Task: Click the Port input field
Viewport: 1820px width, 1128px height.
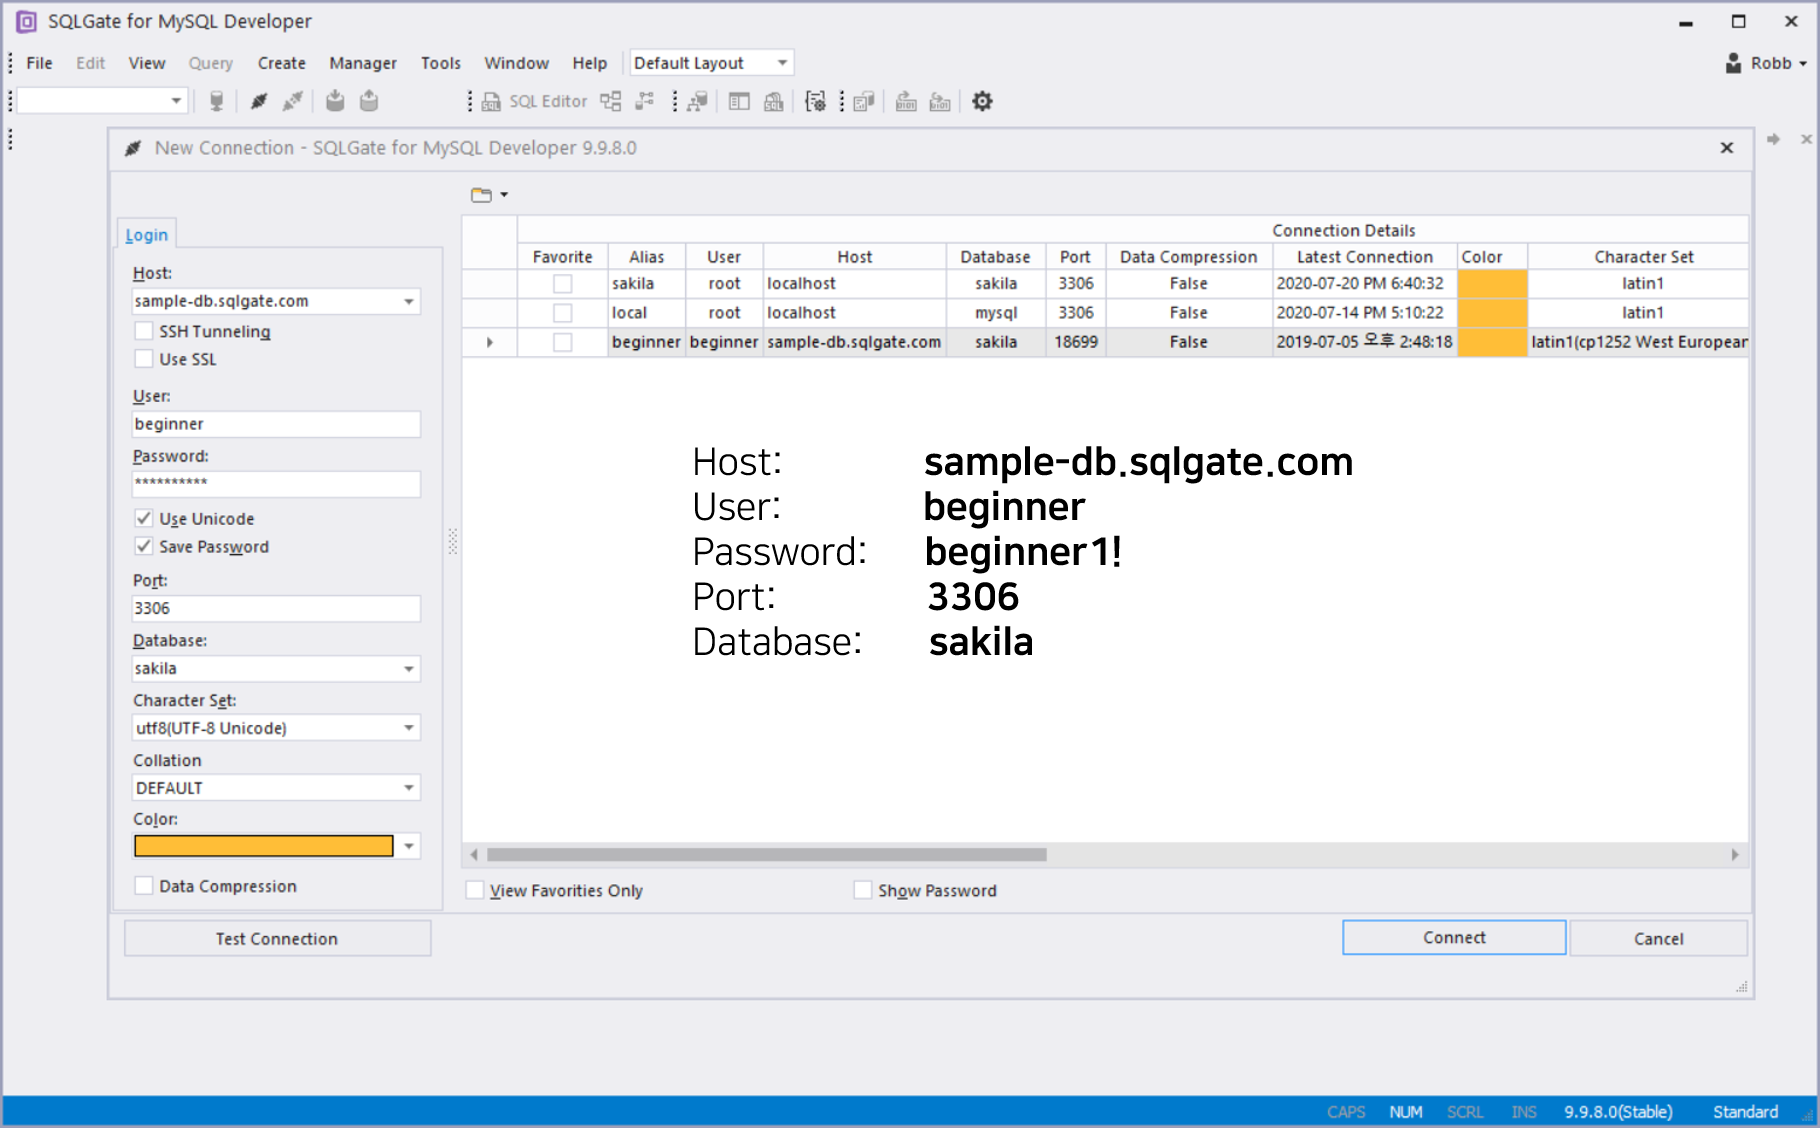Action: pyautogui.click(x=276, y=608)
